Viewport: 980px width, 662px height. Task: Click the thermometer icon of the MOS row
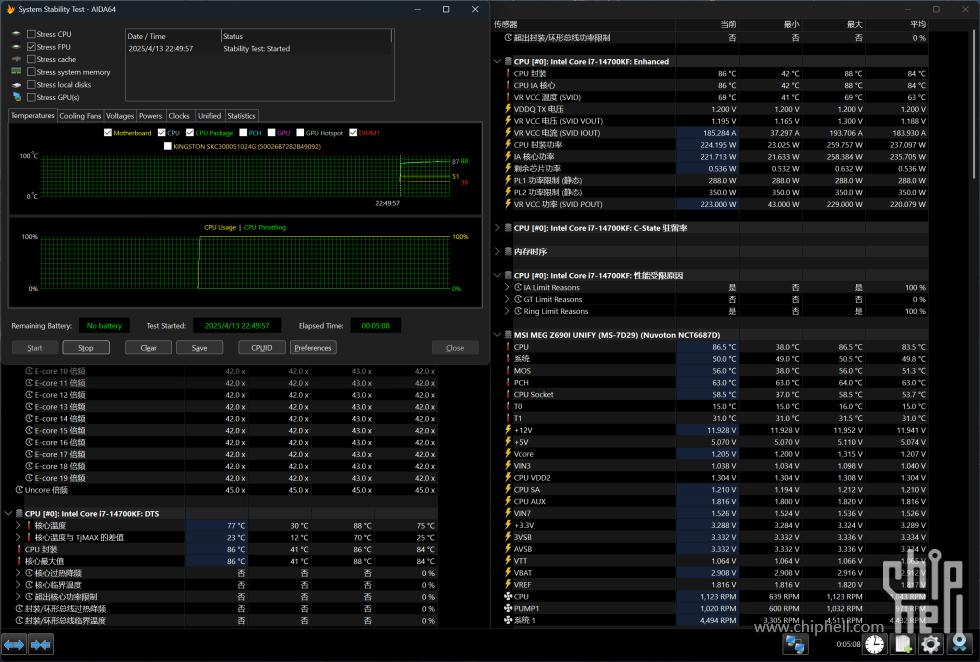click(x=508, y=371)
